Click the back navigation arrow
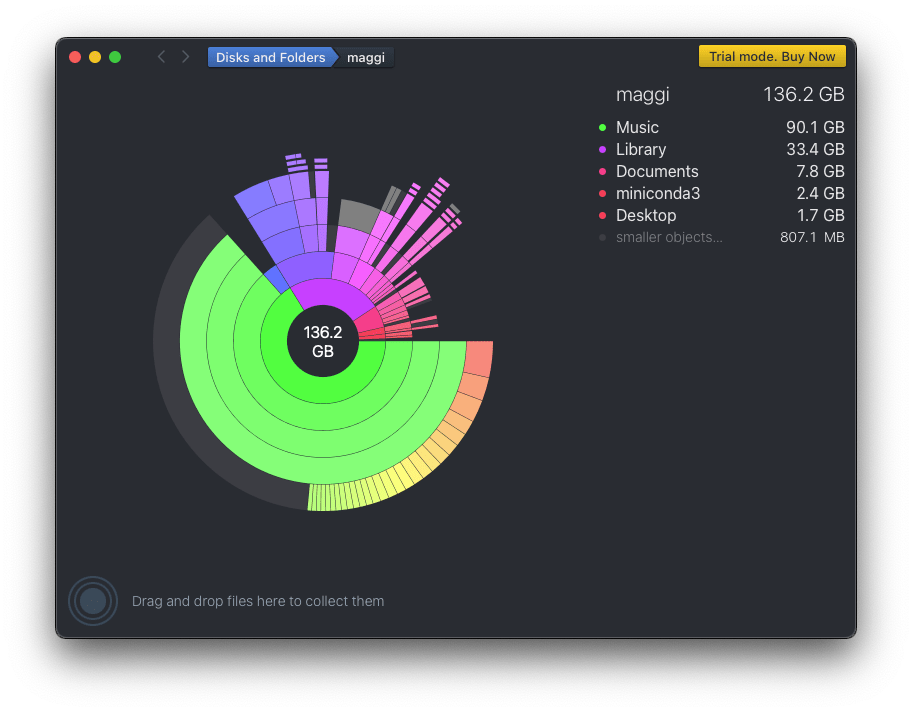This screenshot has height=712, width=912. pos(161,57)
